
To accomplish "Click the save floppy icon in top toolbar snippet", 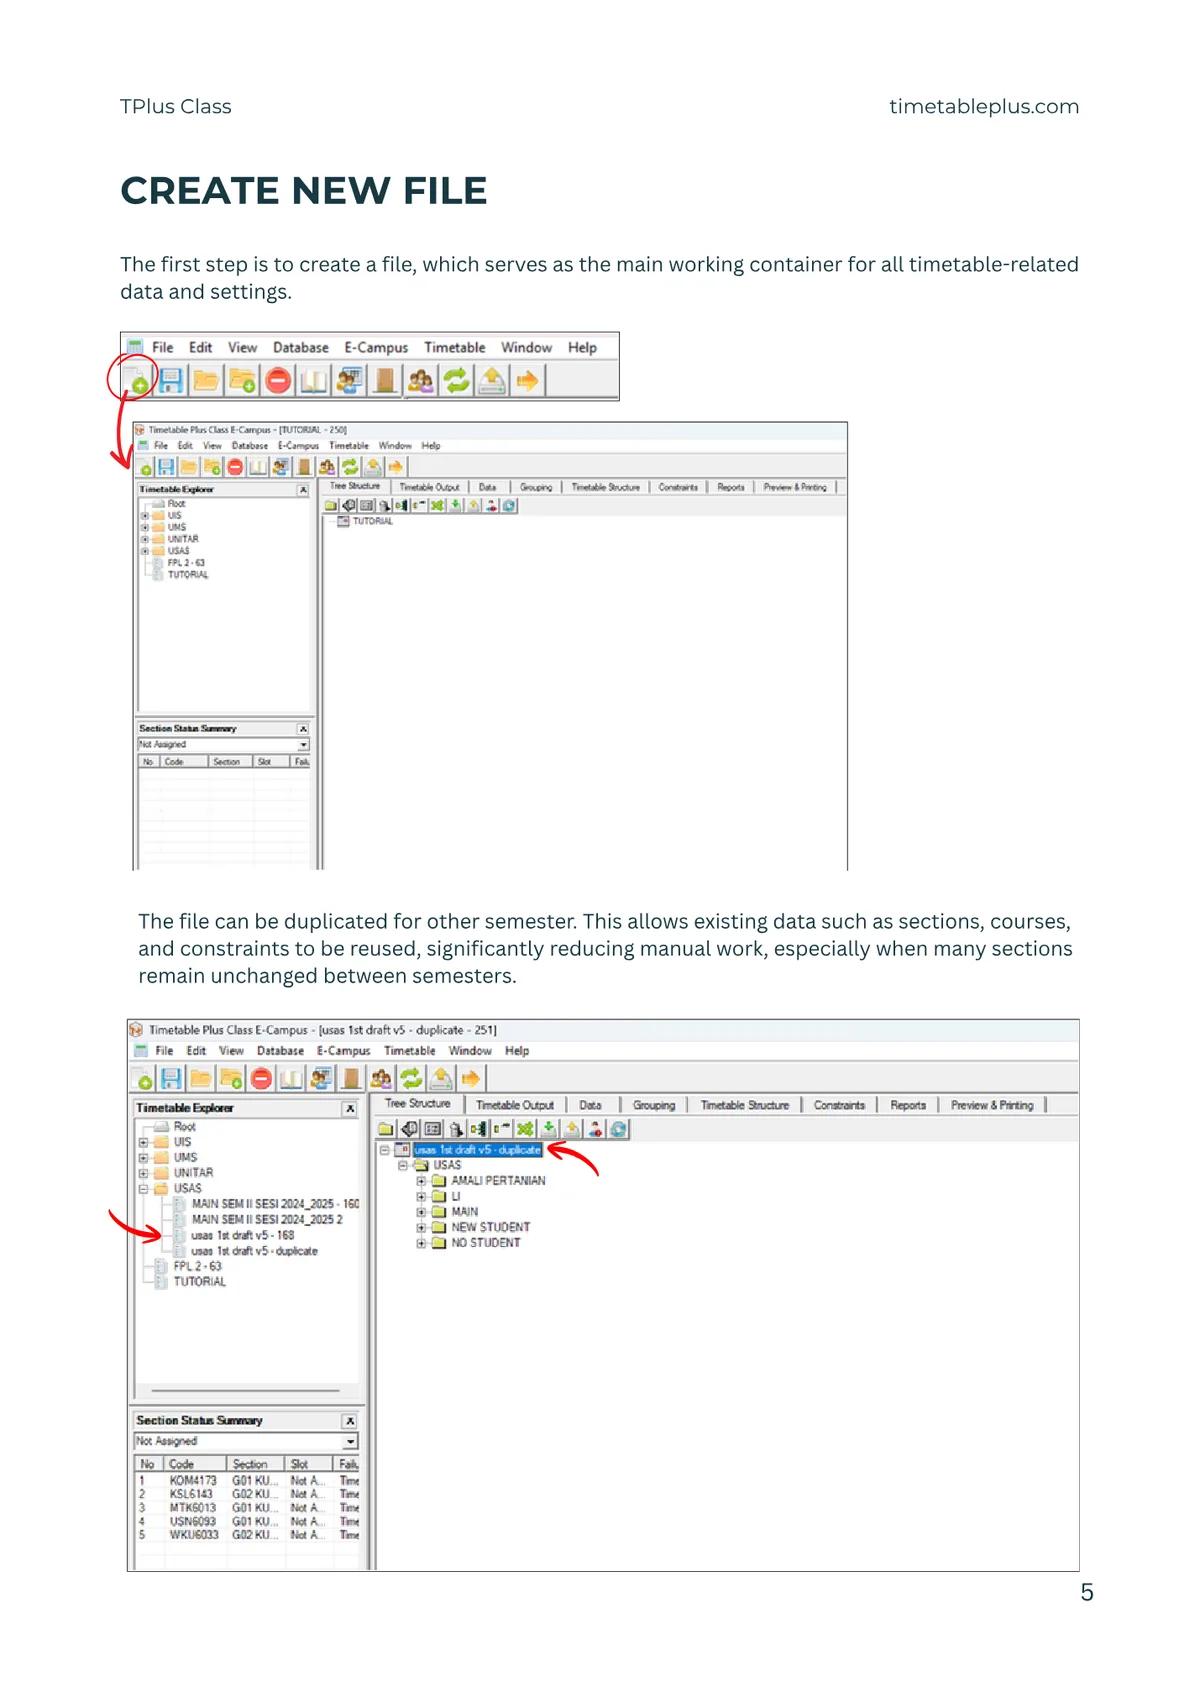I will pyautogui.click(x=171, y=381).
